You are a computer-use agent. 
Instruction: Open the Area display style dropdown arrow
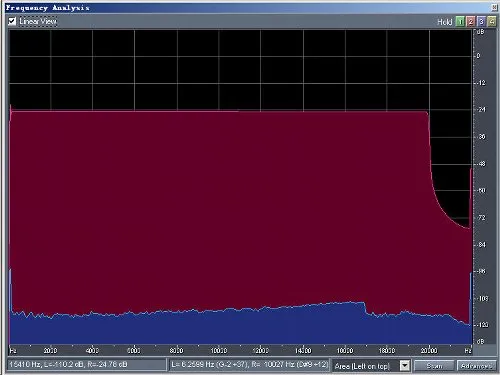coord(404,365)
